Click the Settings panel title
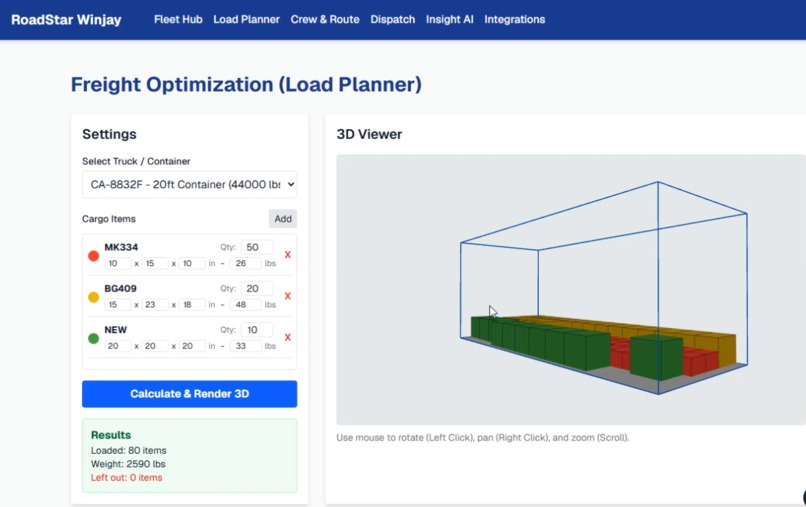Image resolution: width=806 pixels, height=507 pixels. point(109,134)
